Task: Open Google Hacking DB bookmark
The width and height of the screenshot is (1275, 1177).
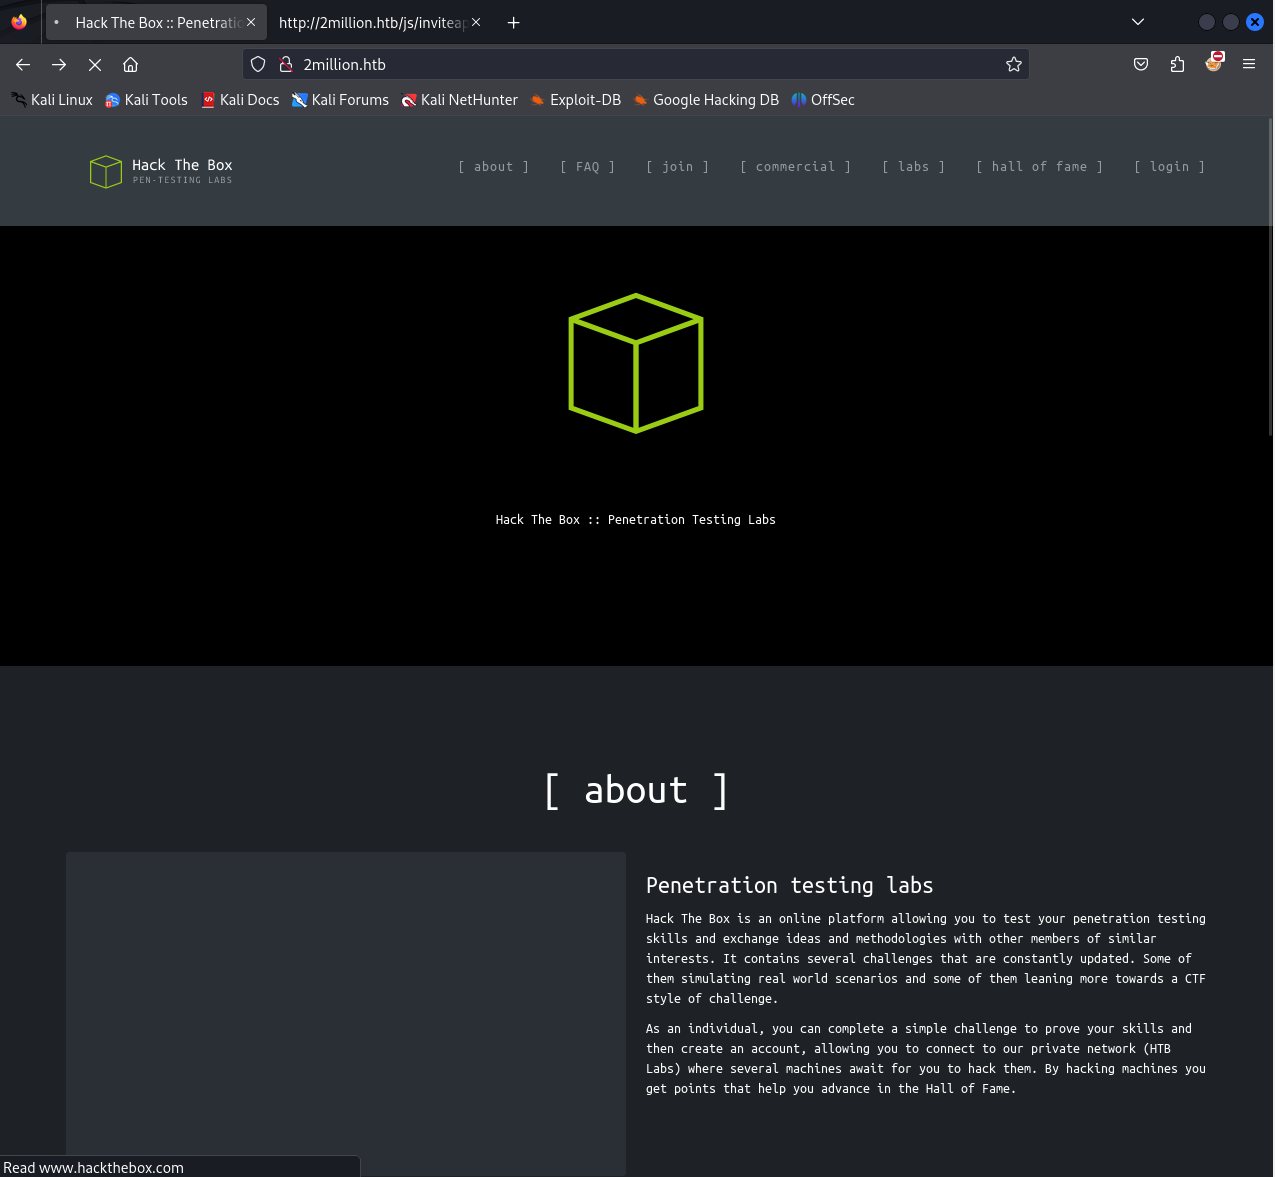Action: tap(706, 100)
